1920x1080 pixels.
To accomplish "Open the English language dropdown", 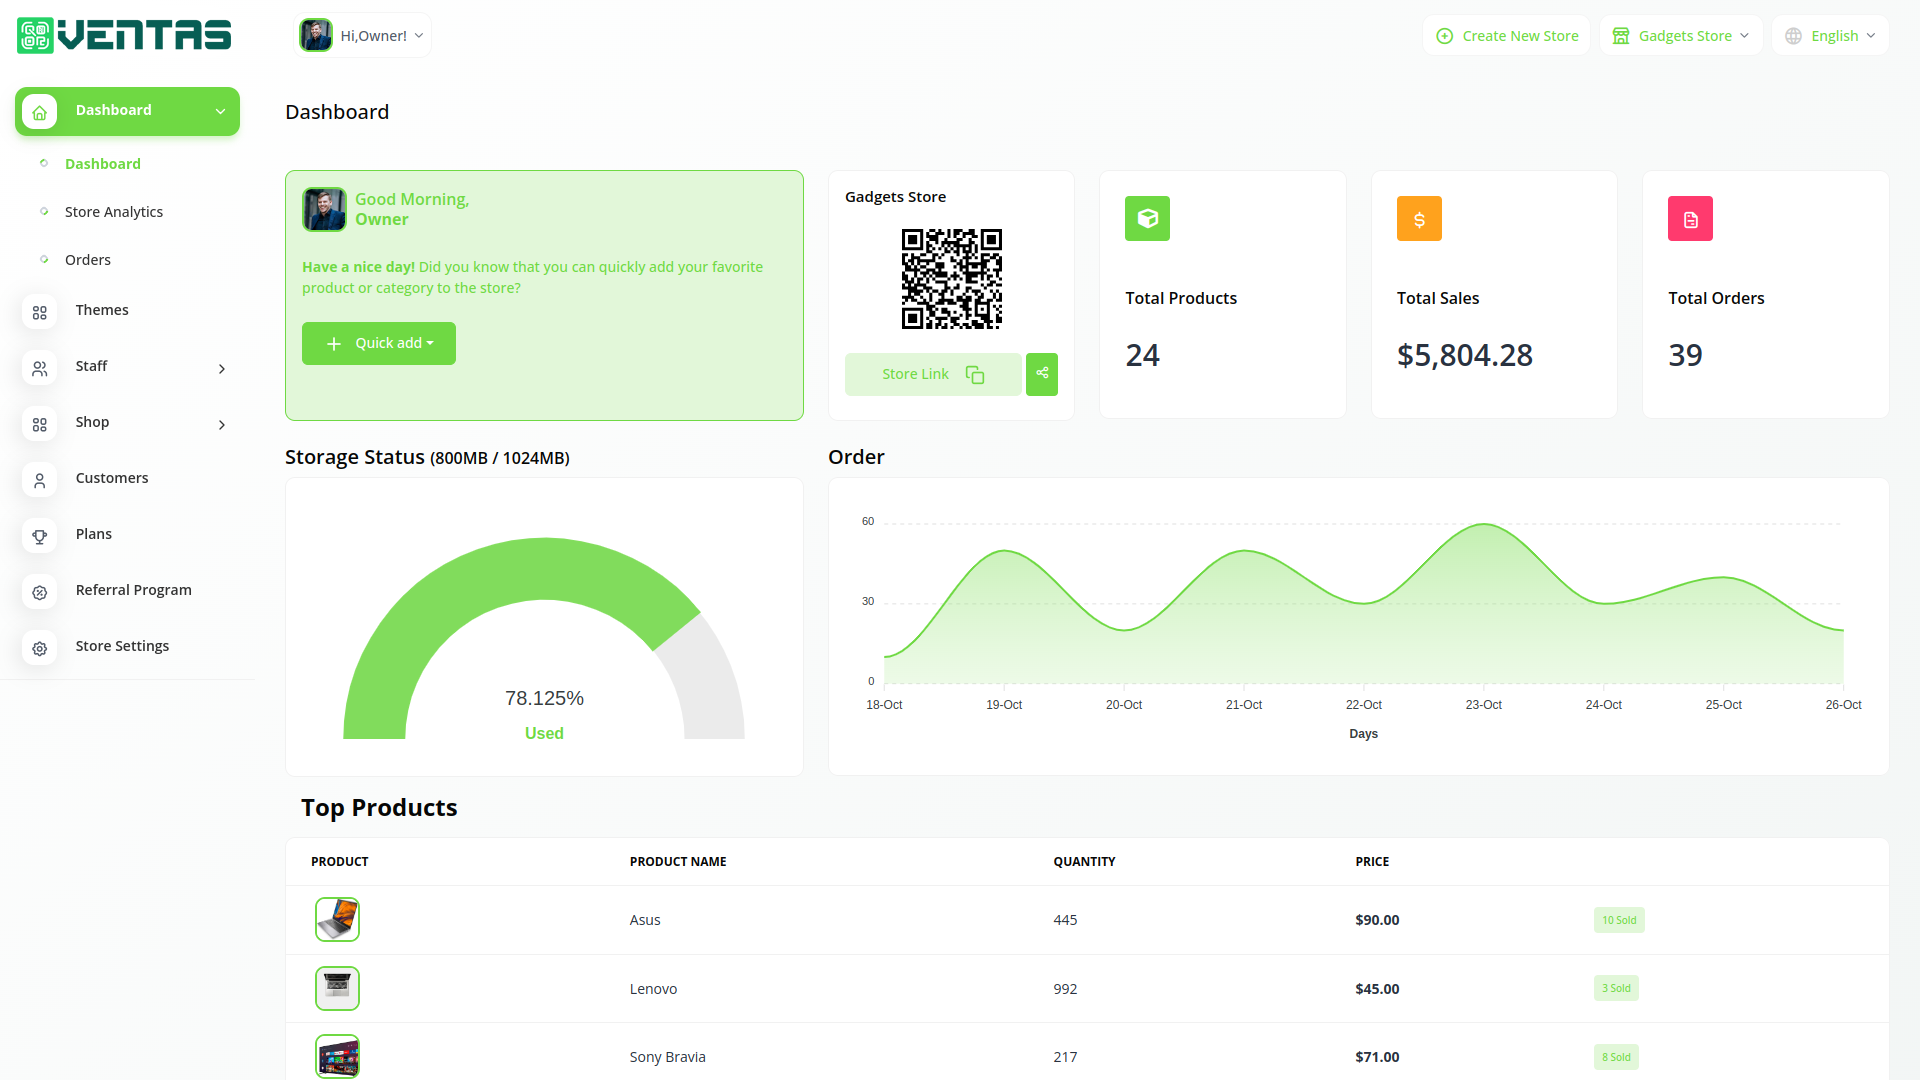I will pos(1830,36).
